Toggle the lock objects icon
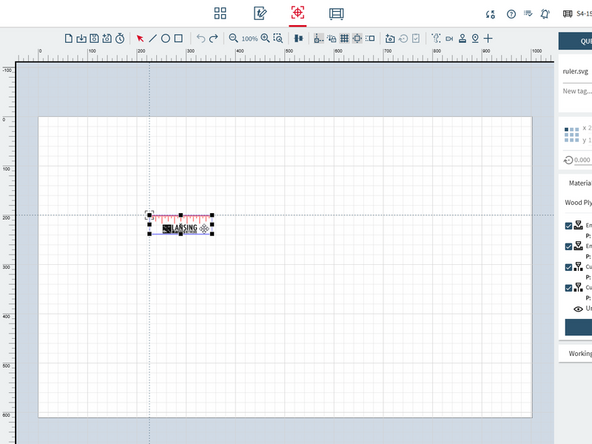Viewport: 592px width, 444px height. [x=331, y=38]
